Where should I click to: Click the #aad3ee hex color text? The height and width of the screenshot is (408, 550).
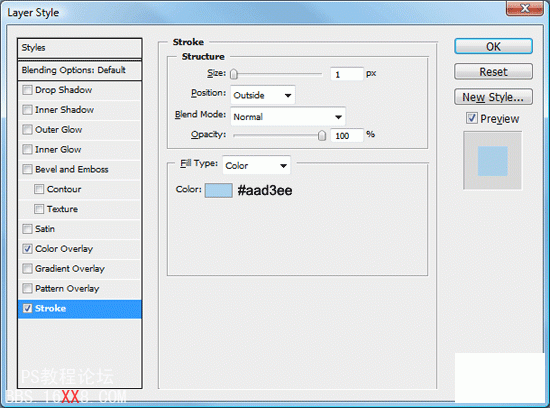pos(265,190)
